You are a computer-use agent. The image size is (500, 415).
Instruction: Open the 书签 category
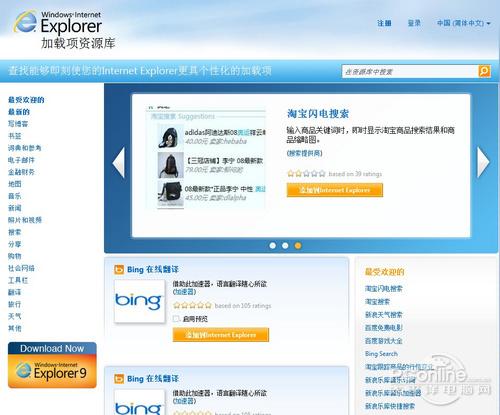point(15,136)
